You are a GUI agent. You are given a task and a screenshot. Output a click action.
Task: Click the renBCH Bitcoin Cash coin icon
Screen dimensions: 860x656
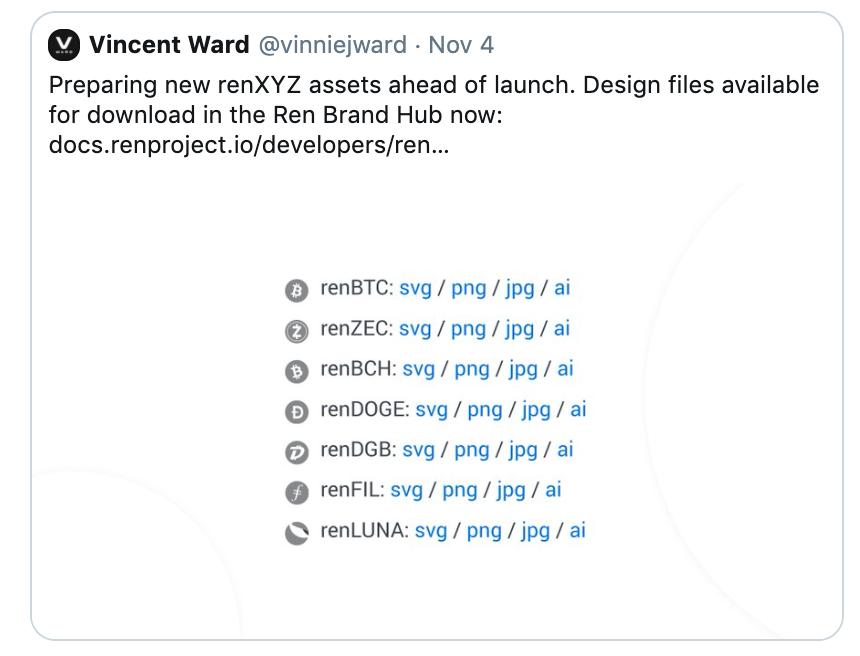[x=297, y=372]
